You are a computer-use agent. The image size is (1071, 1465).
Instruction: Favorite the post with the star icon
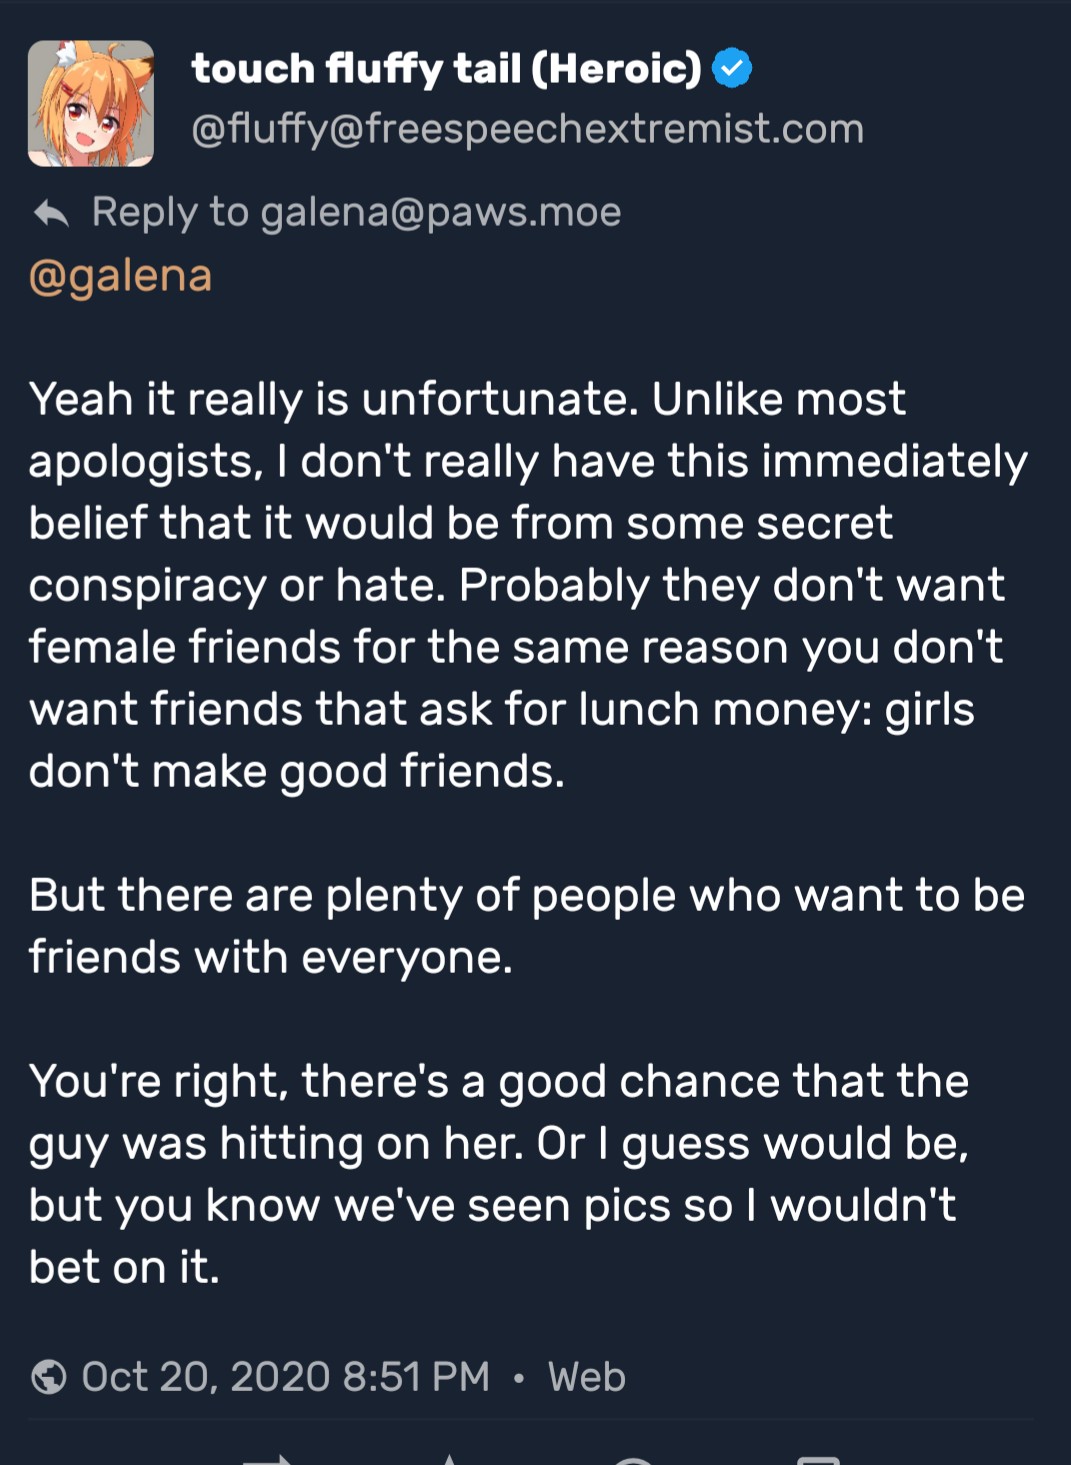tap(450, 1460)
